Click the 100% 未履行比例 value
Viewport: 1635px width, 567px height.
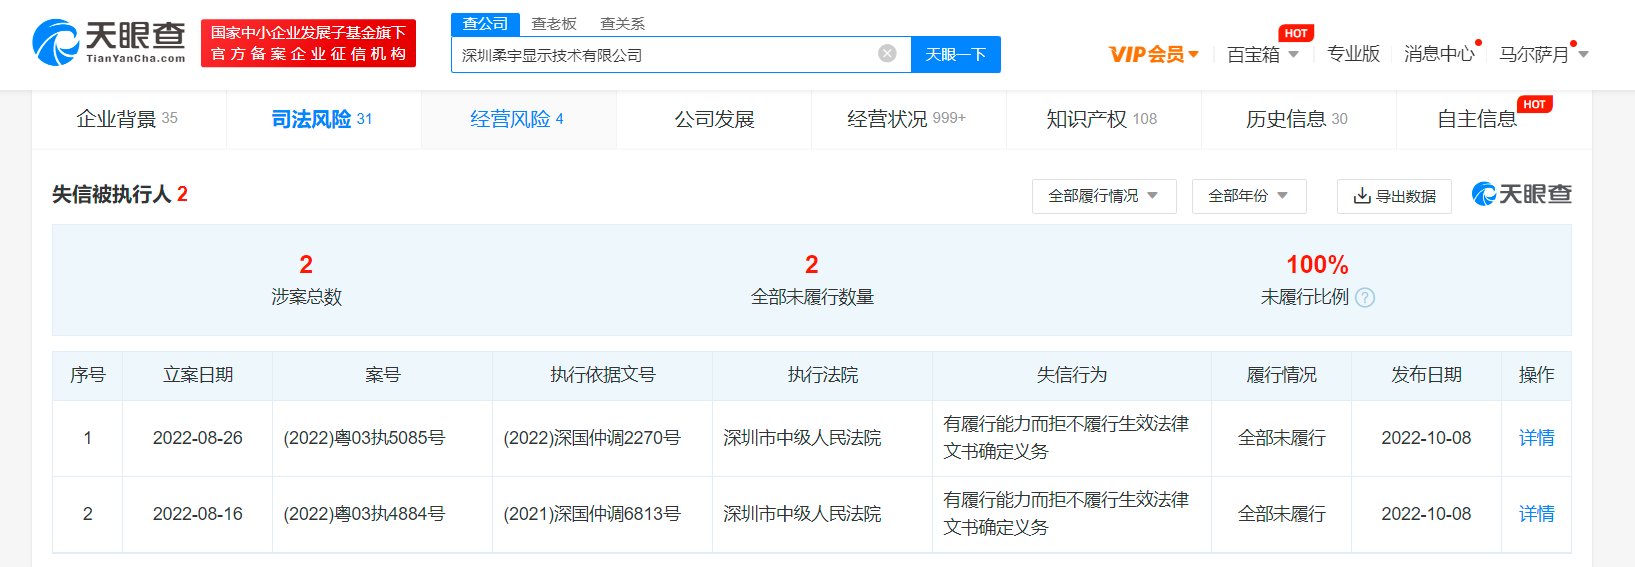tap(1317, 265)
